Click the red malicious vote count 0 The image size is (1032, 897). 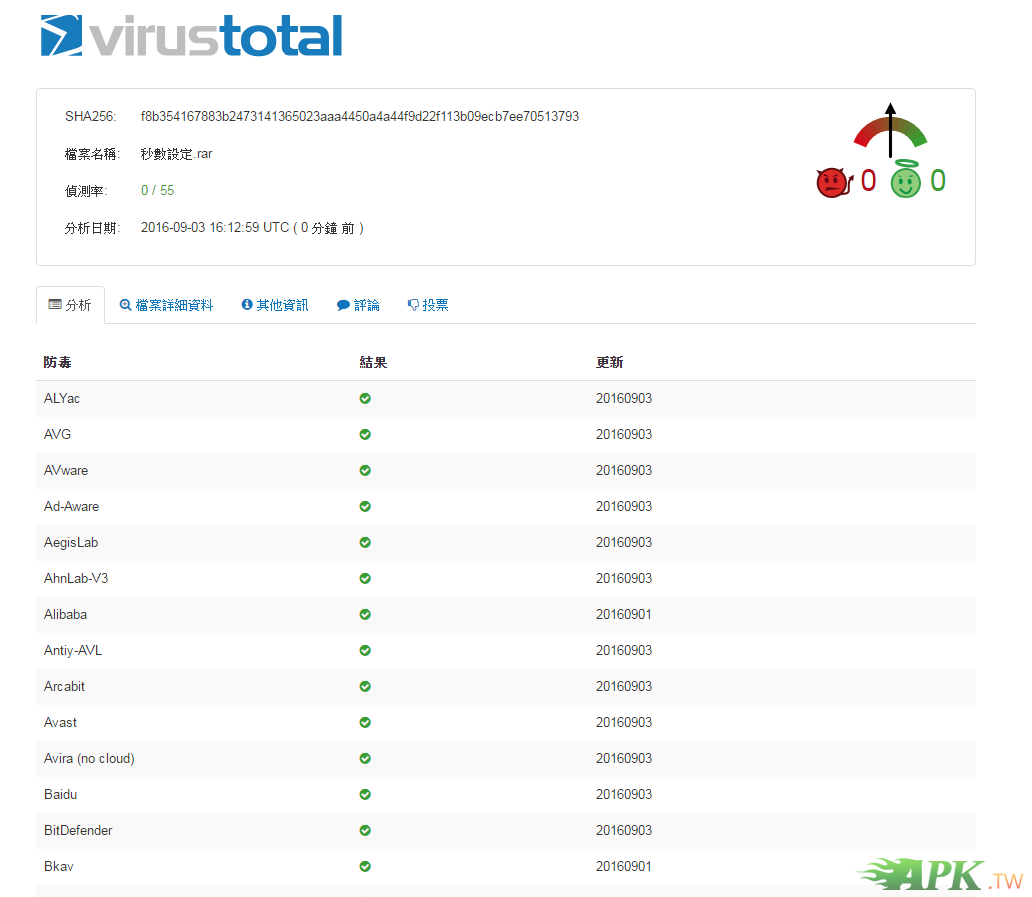click(x=868, y=180)
